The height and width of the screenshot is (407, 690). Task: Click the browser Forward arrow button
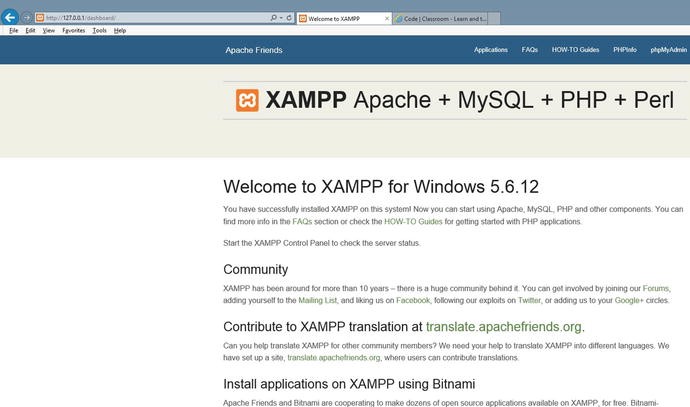click(x=27, y=18)
